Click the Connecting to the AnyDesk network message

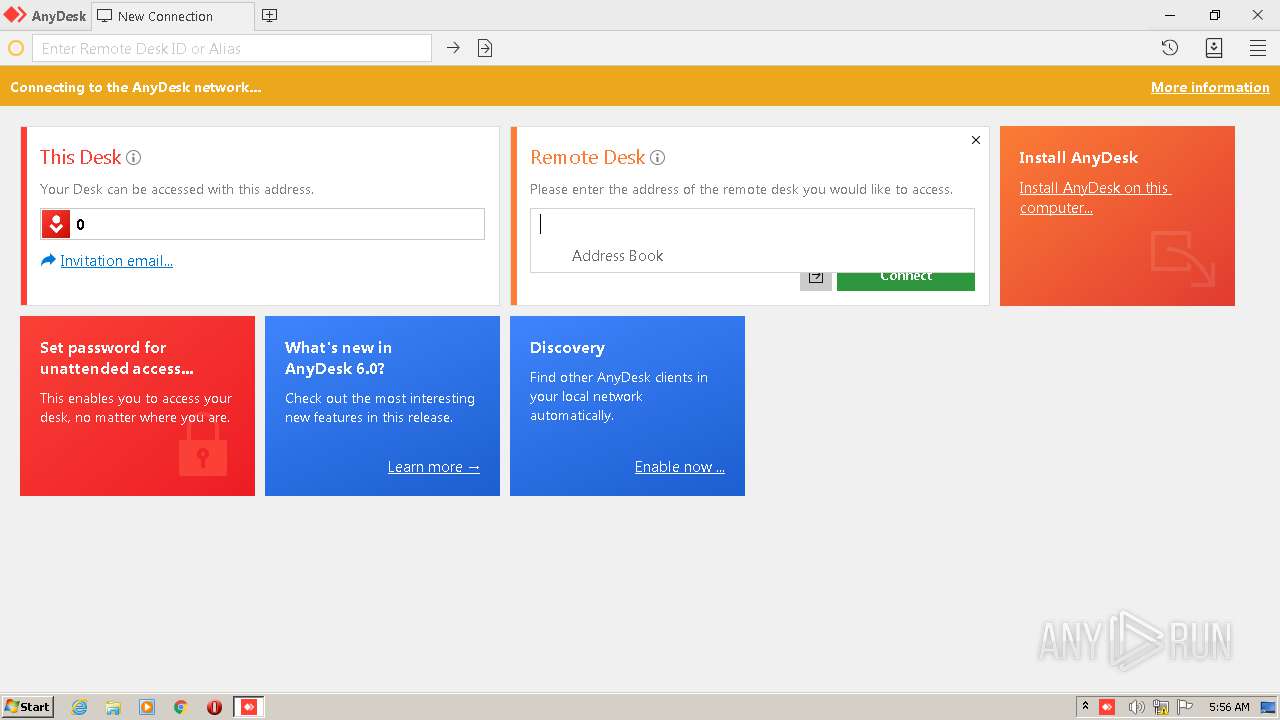coord(136,87)
